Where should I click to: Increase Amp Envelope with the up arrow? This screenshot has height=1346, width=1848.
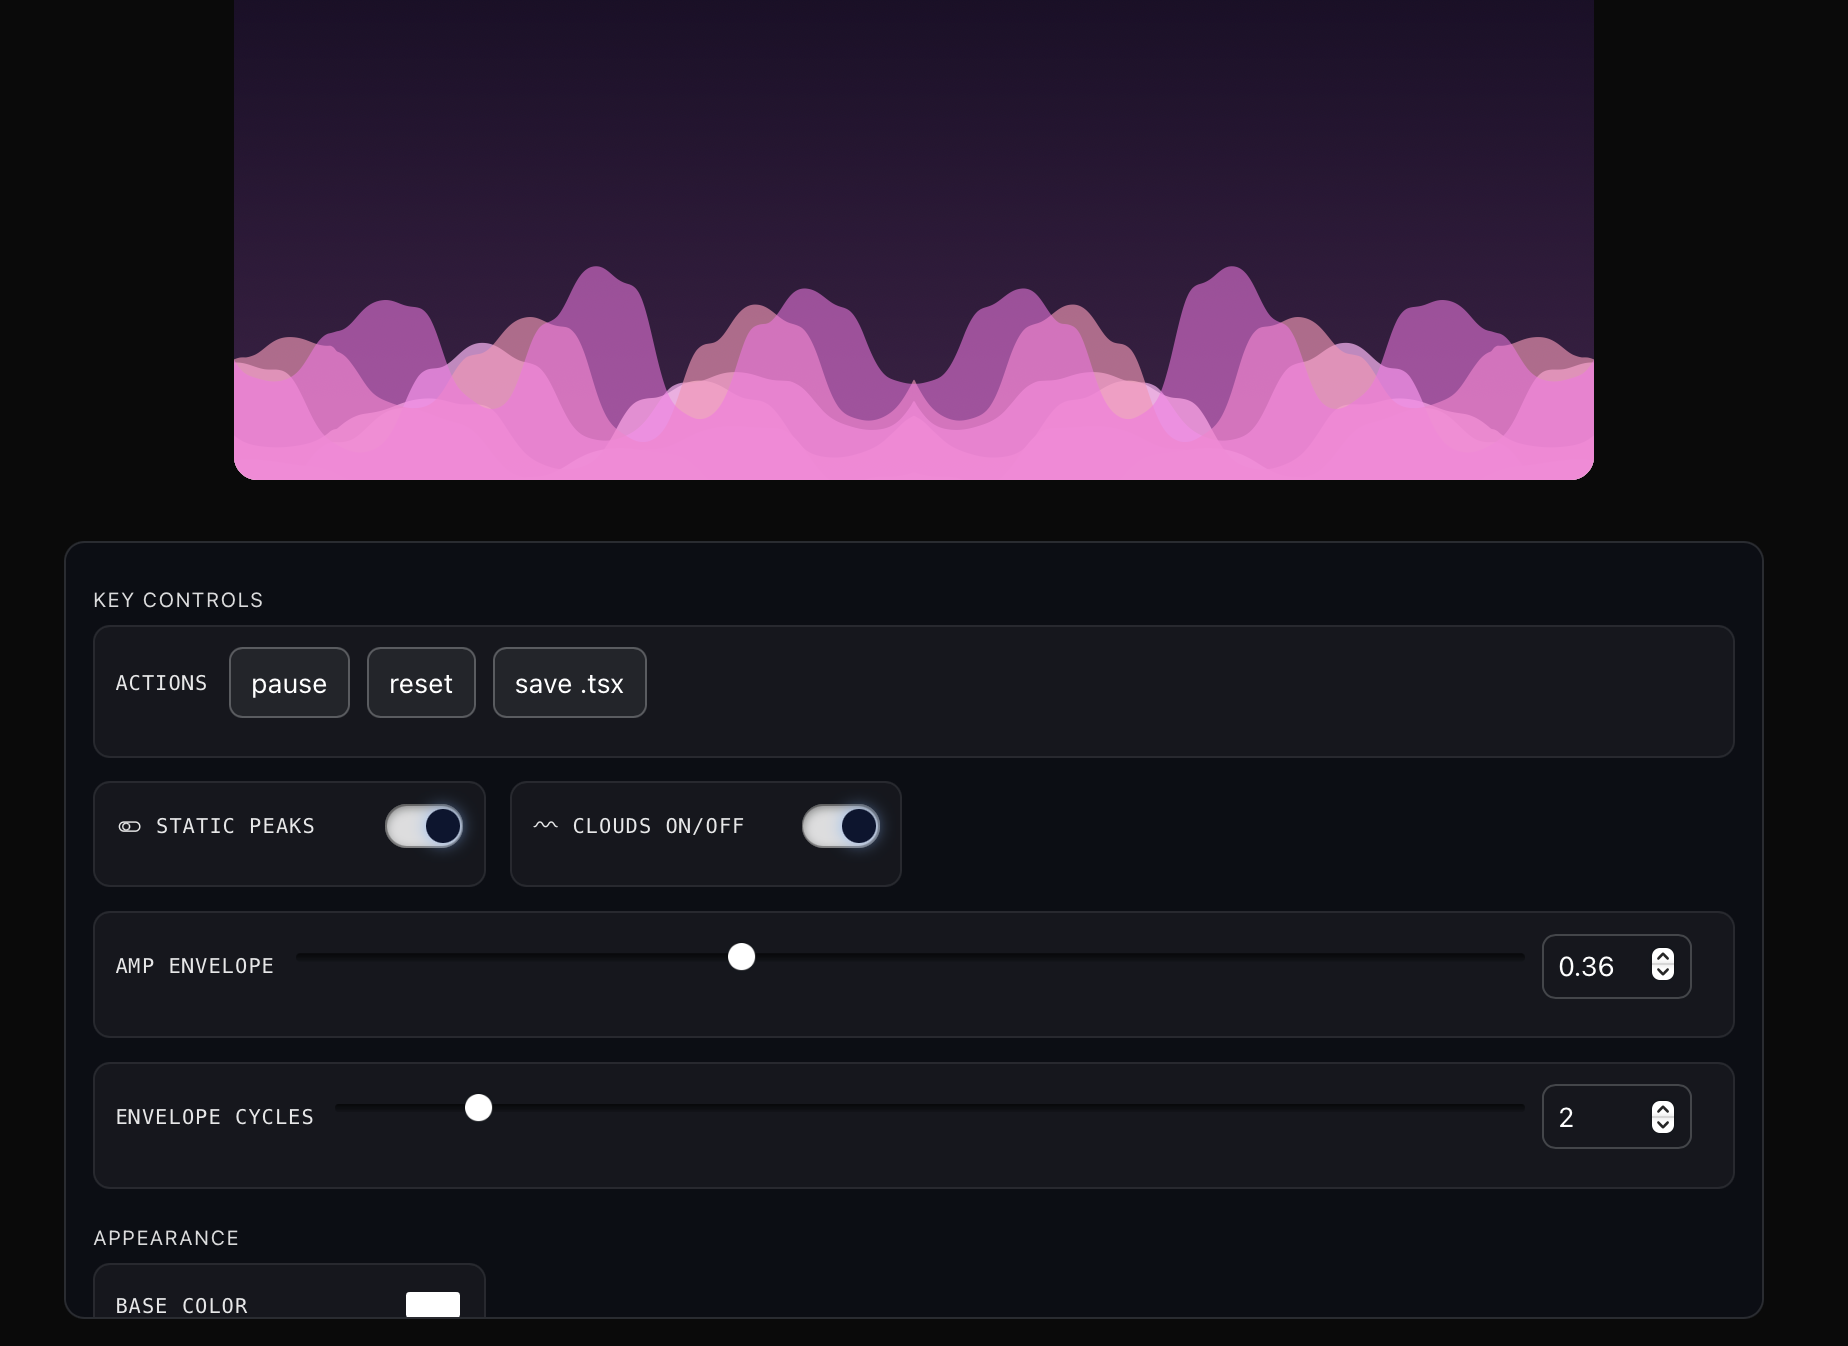(x=1662, y=957)
